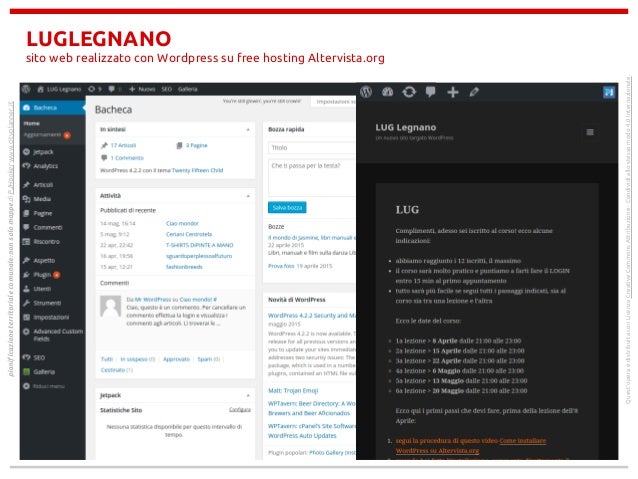638x479 pixels.
Task: Open Impostazioni schermo tab
Action: pos(334,102)
